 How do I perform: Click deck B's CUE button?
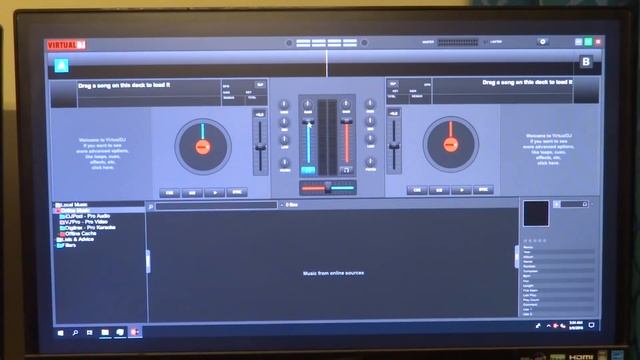pos(417,190)
